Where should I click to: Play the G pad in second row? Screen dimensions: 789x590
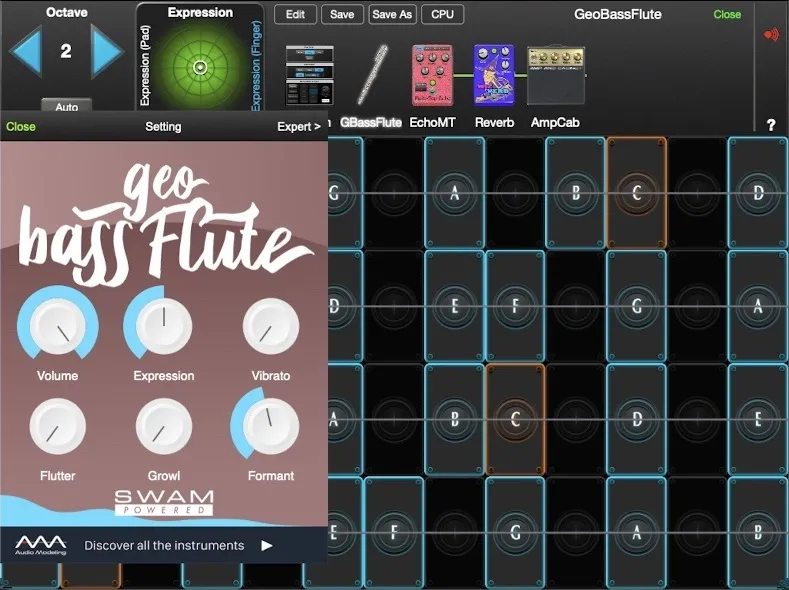click(637, 306)
